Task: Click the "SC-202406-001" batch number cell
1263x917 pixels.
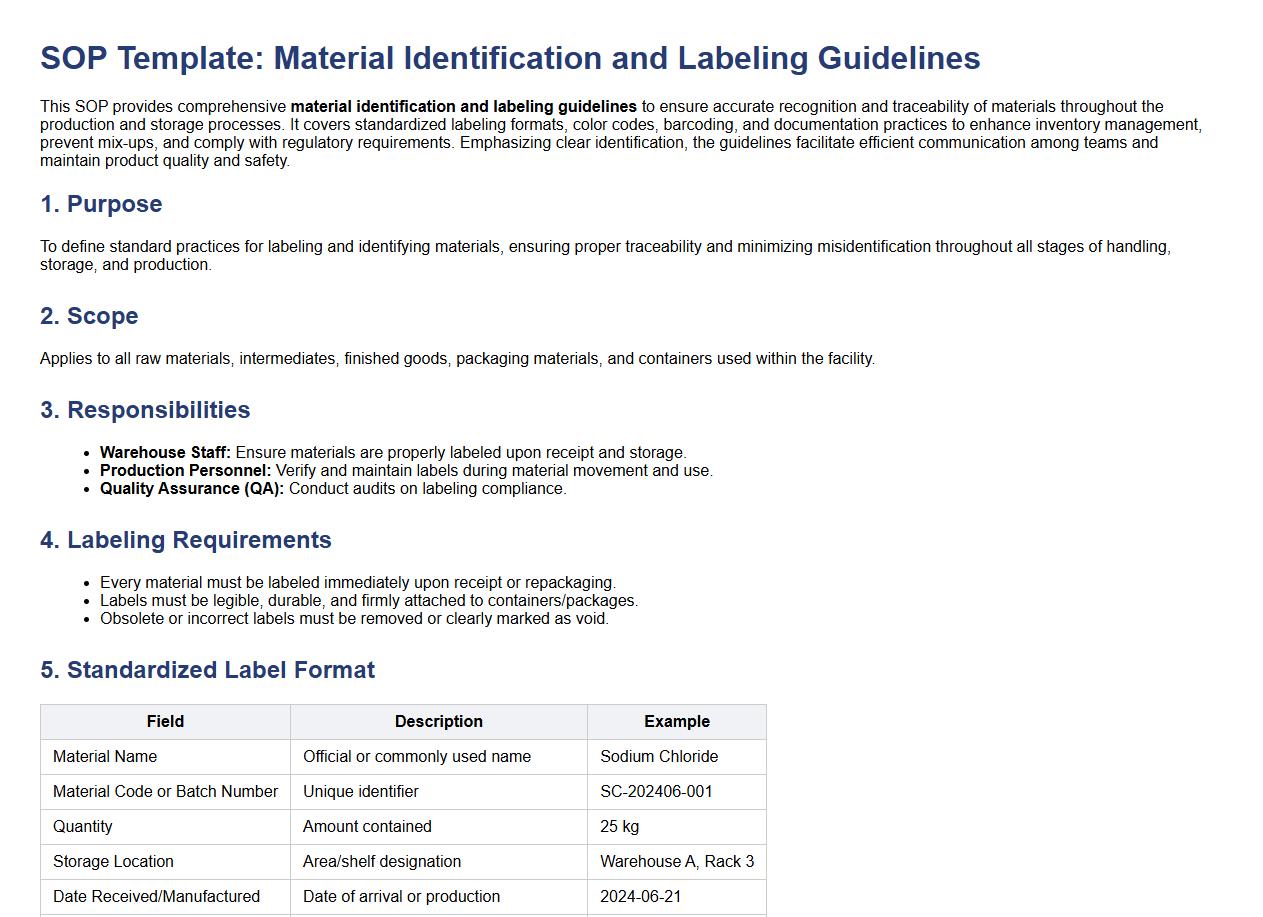Action: [x=656, y=791]
